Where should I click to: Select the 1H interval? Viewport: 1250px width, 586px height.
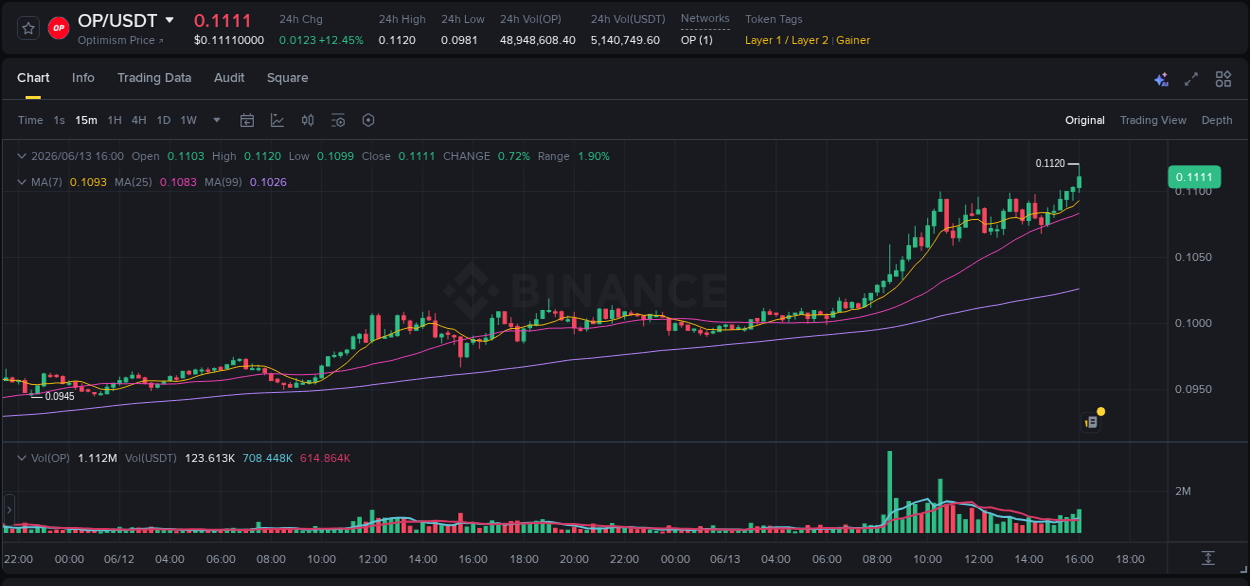tap(114, 120)
